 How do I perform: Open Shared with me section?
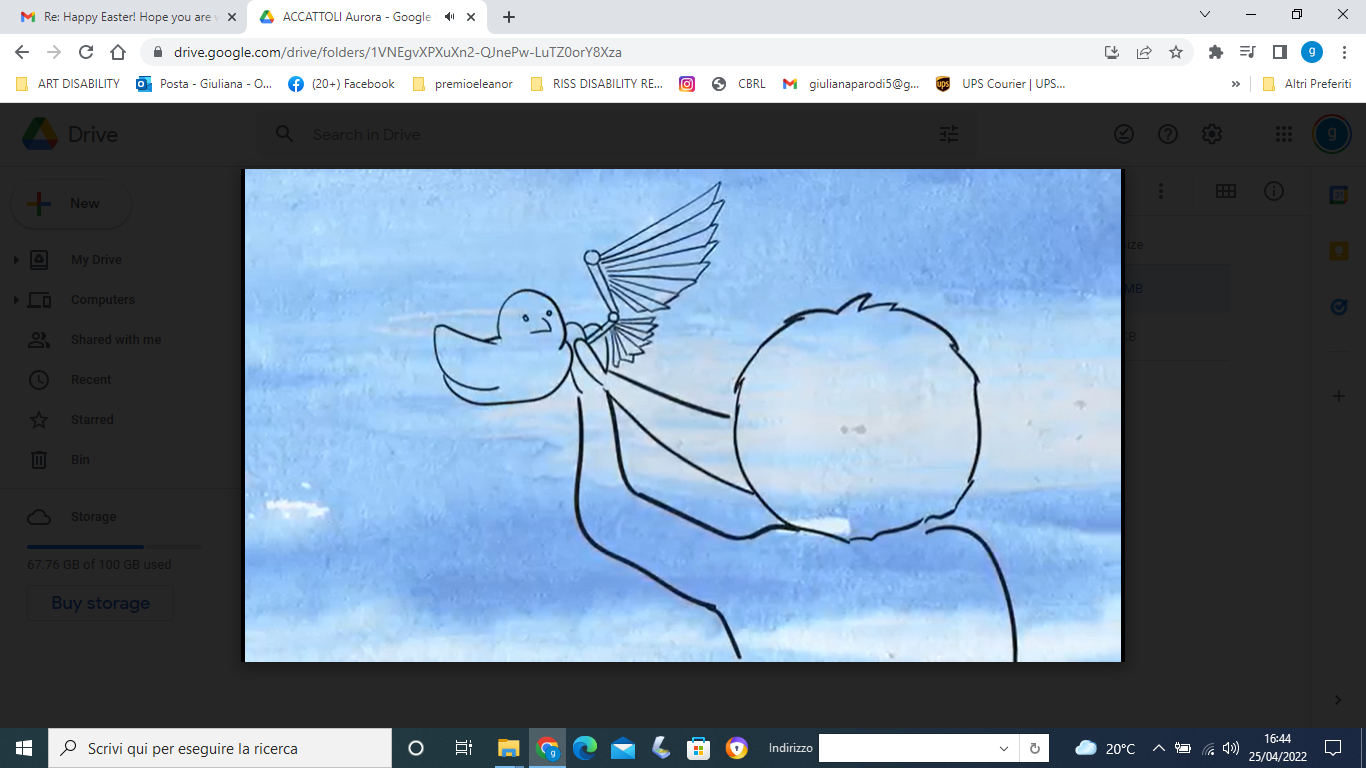tap(115, 340)
